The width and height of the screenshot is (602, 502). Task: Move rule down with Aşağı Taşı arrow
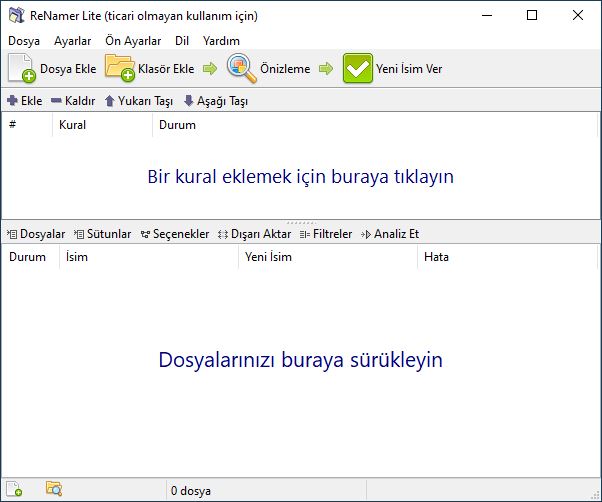point(189,101)
